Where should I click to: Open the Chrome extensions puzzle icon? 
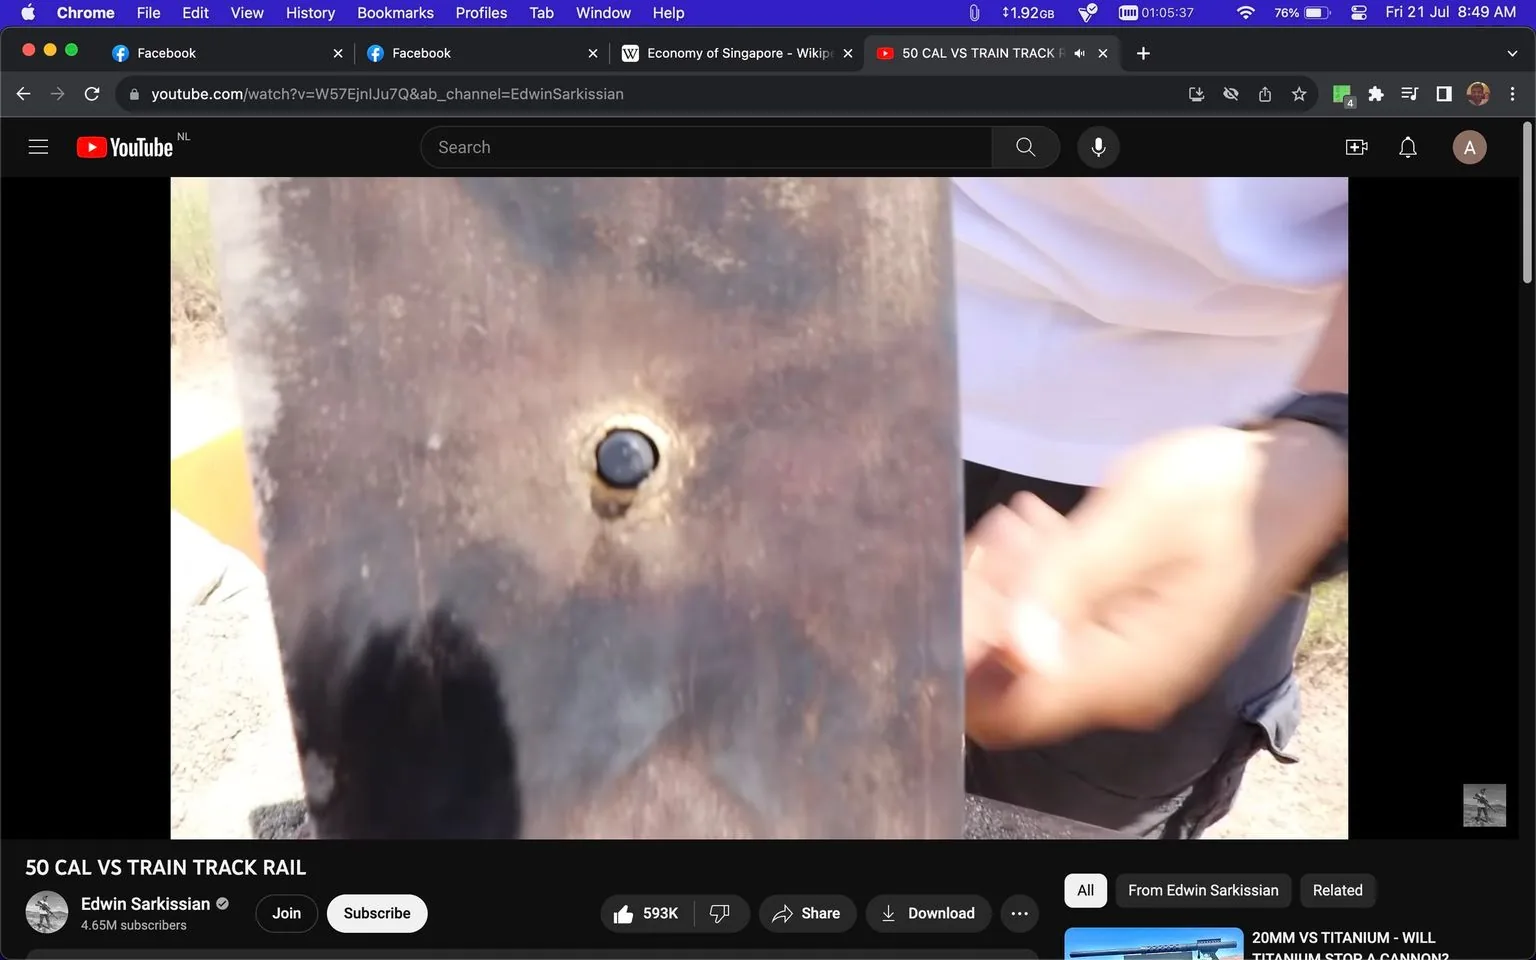(1375, 93)
